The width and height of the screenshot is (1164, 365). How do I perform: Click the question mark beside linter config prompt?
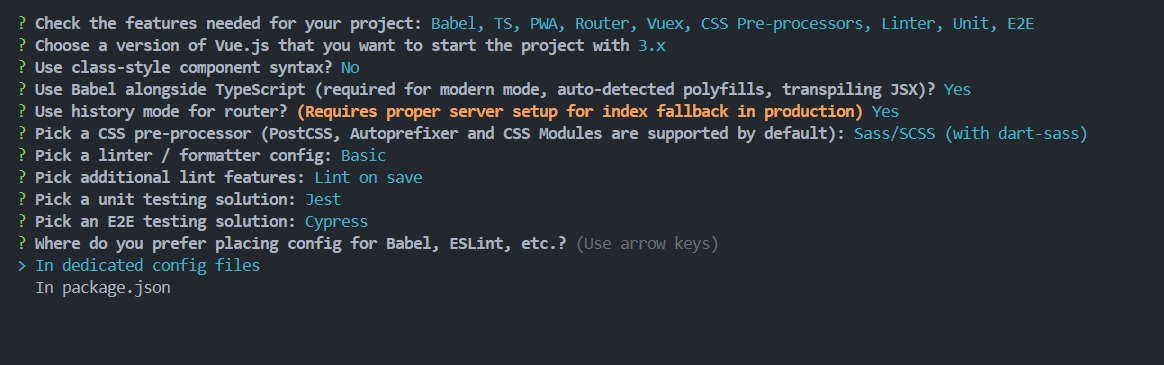[x=23, y=156]
